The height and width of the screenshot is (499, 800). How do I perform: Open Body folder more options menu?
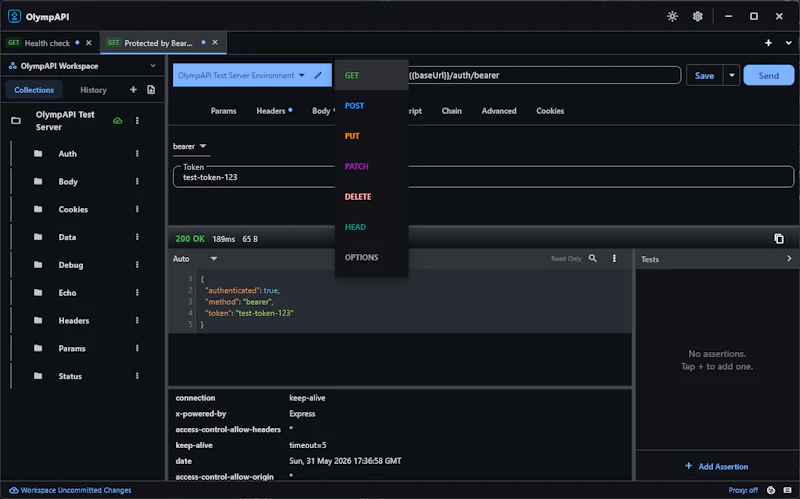(137, 181)
